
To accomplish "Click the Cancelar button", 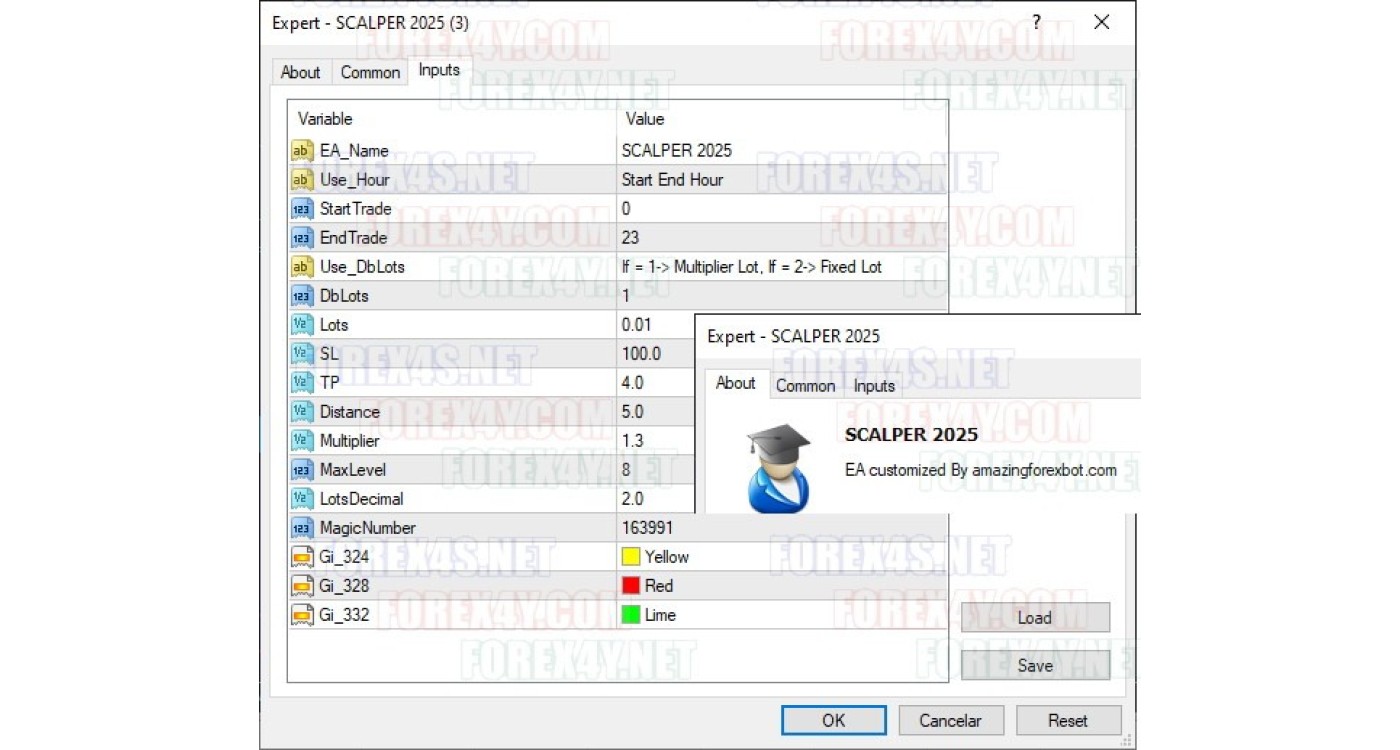I will pos(950,720).
